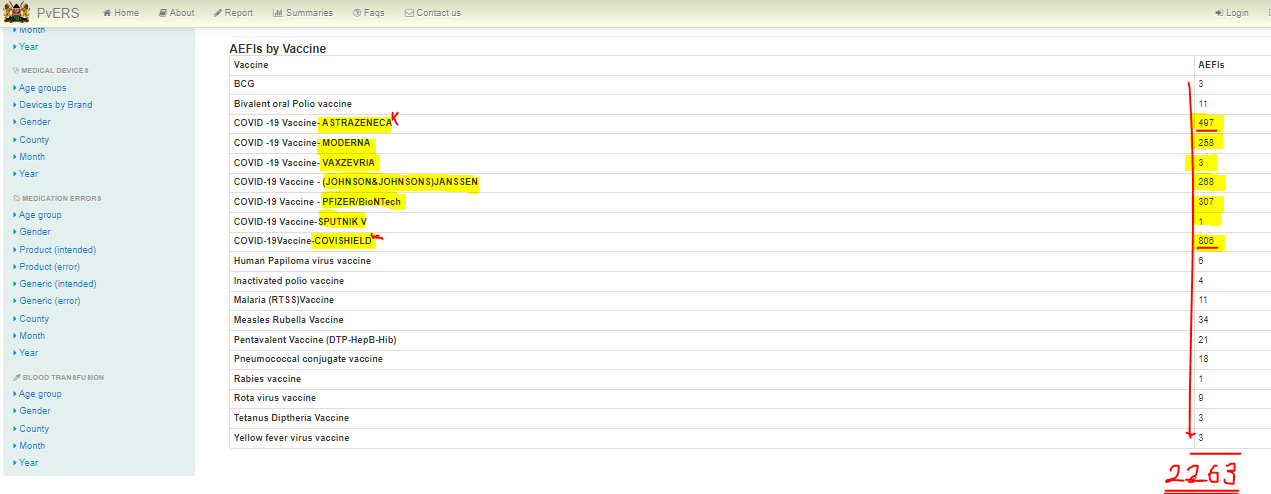Open Age group under Medication Errors
The height and width of the screenshot is (494, 1271).
pyautogui.click(x=40, y=215)
